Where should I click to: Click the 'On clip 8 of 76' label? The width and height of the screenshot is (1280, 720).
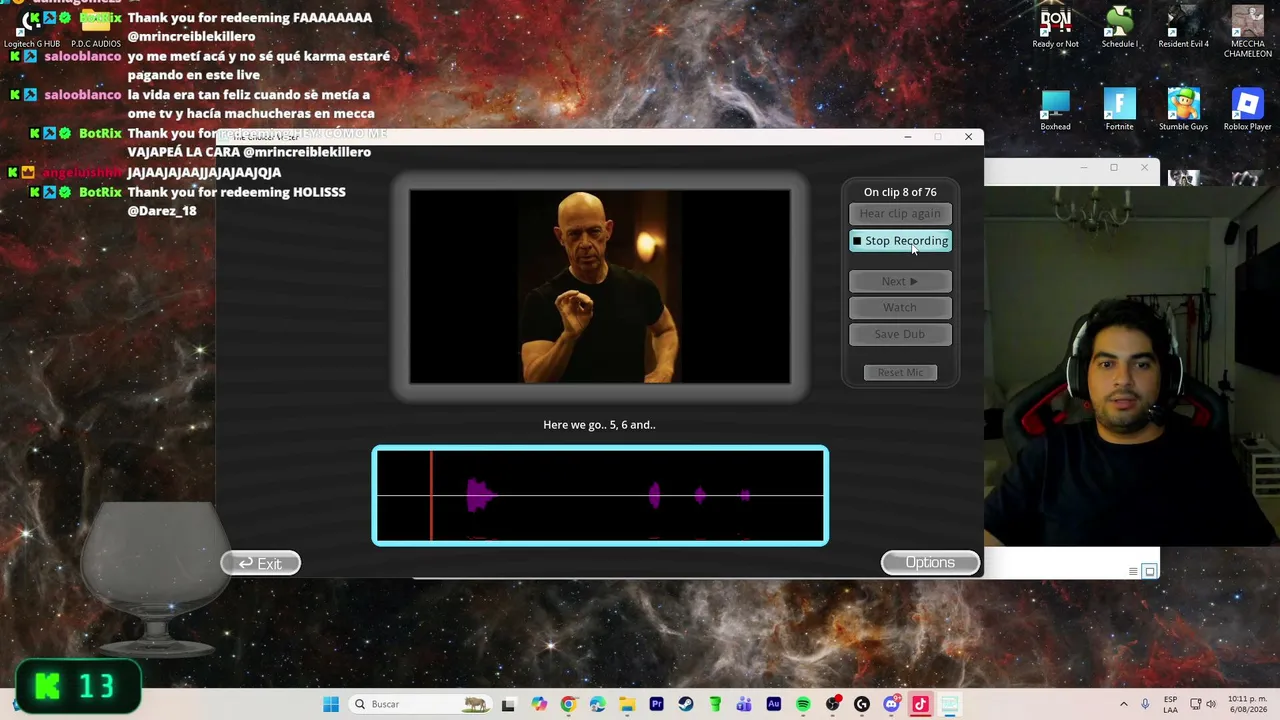(x=900, y=192)
